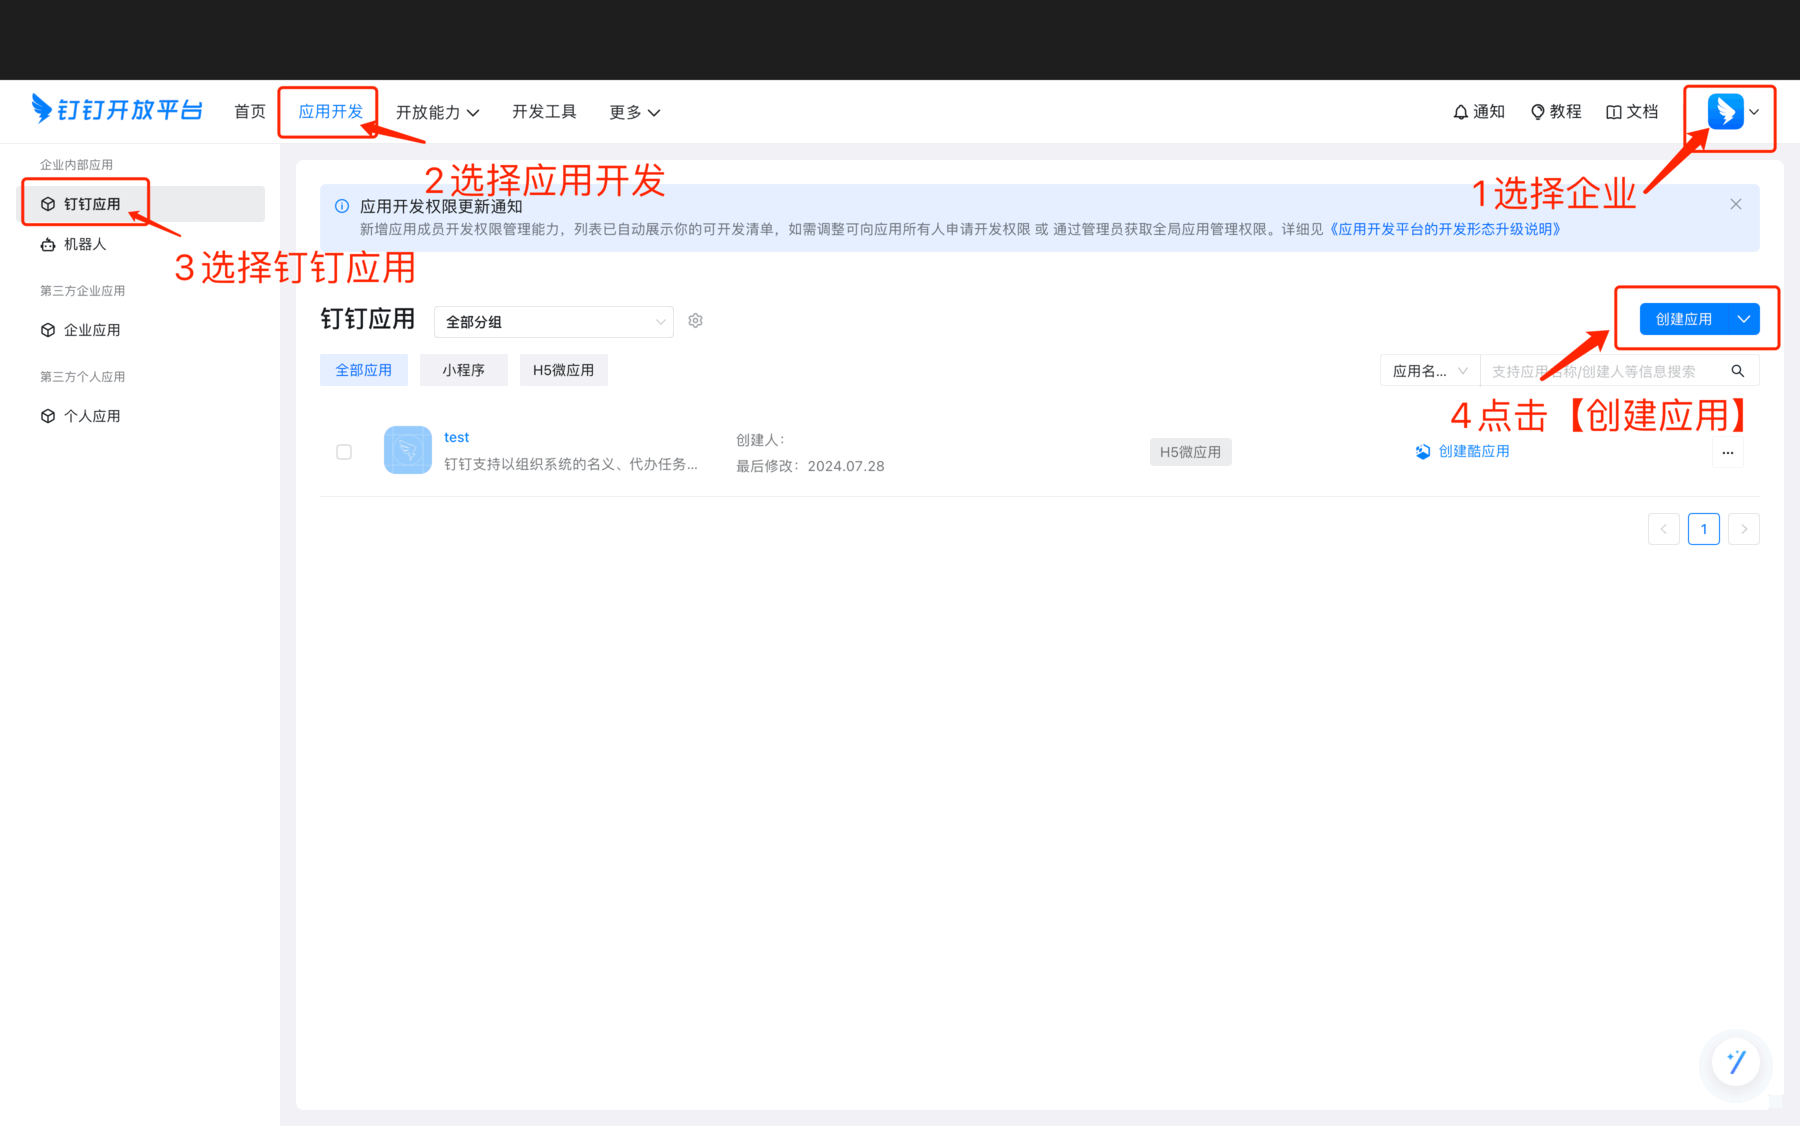Viewport: 1800px width, 1126px height.
Task: Open 开发工具 in top navigation
Action: pyautogui.click(x=544, y=112)
